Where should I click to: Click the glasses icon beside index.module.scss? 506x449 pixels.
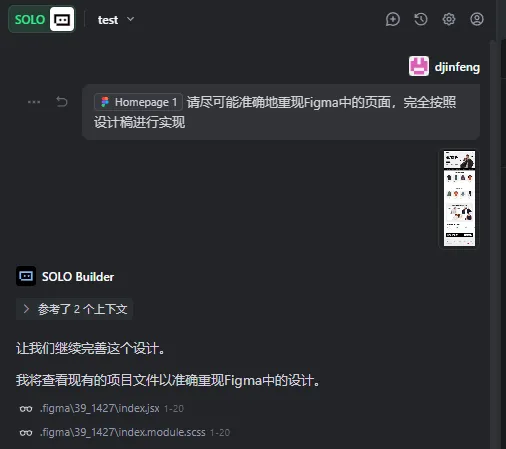pyautogui.click(x=26, y=433)
